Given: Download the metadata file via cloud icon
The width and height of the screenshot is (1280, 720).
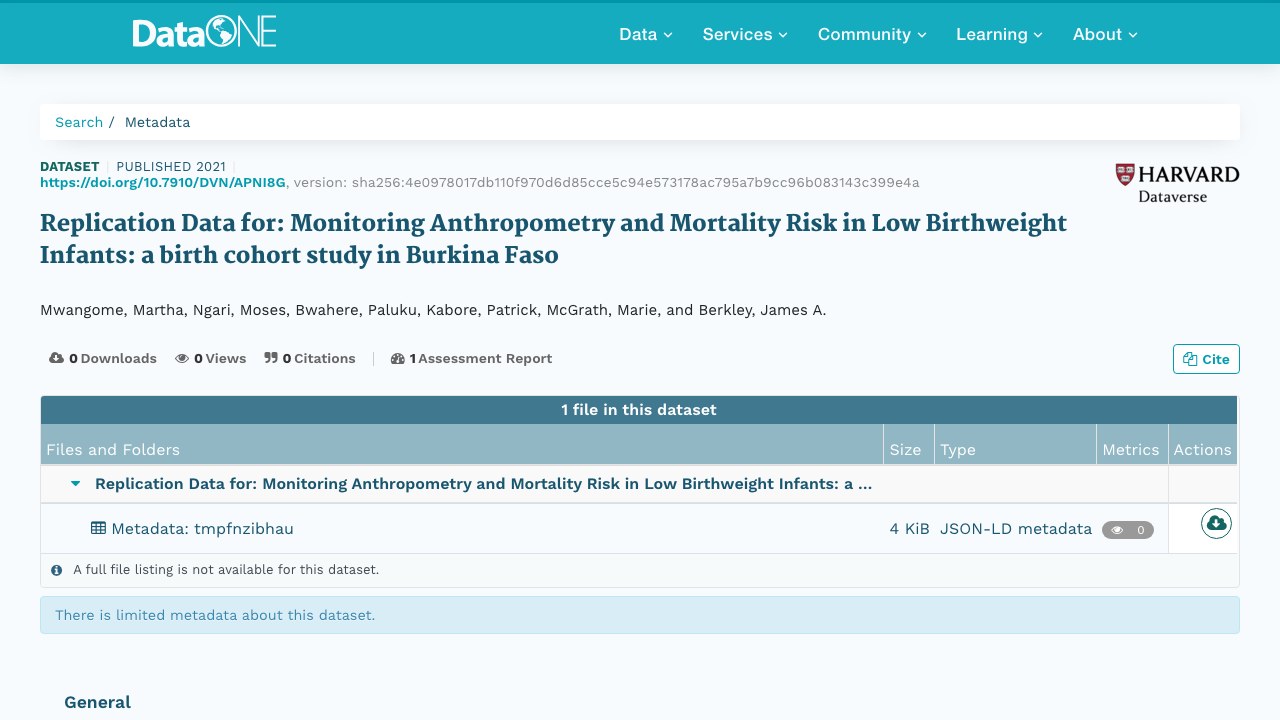Looking at the screenshot, I should (1216, 523).
